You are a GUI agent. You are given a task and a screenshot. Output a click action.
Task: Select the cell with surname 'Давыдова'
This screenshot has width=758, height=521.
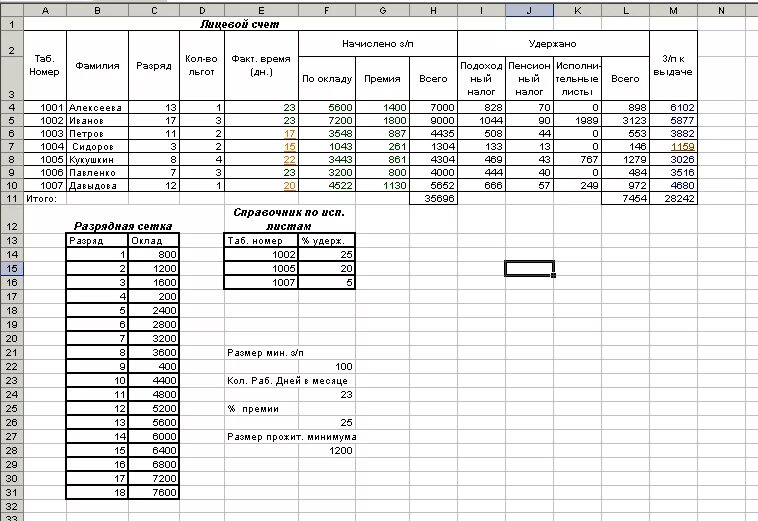coord(97,186)
